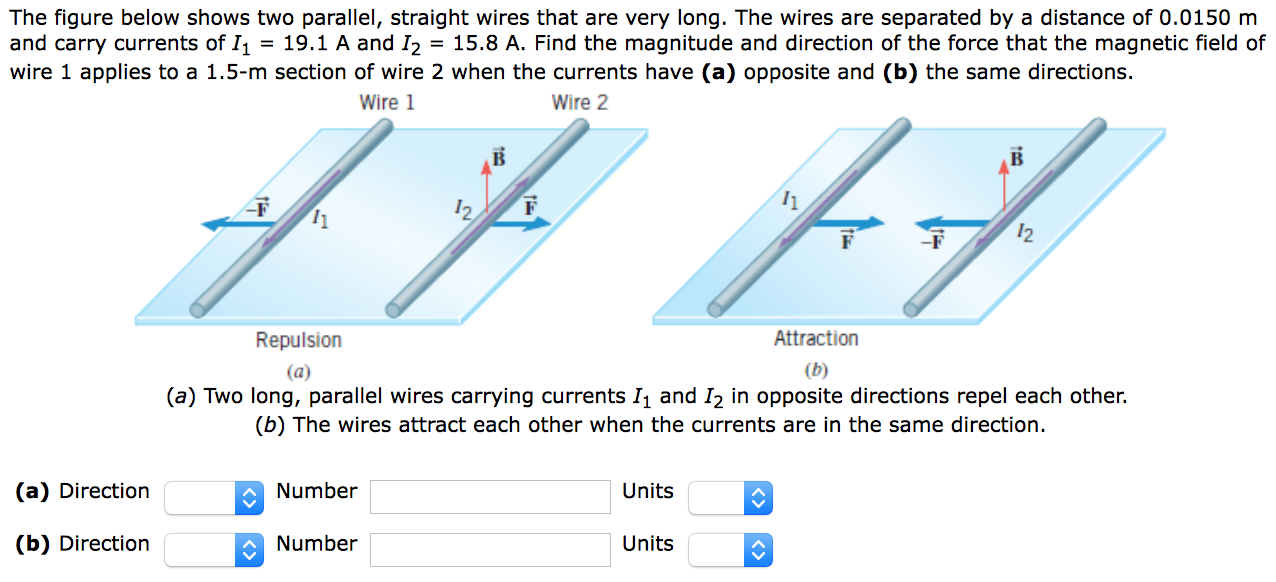1276x582 pixels.
Task: Click inside the Number field for part (b)
Action: point(489,549)
